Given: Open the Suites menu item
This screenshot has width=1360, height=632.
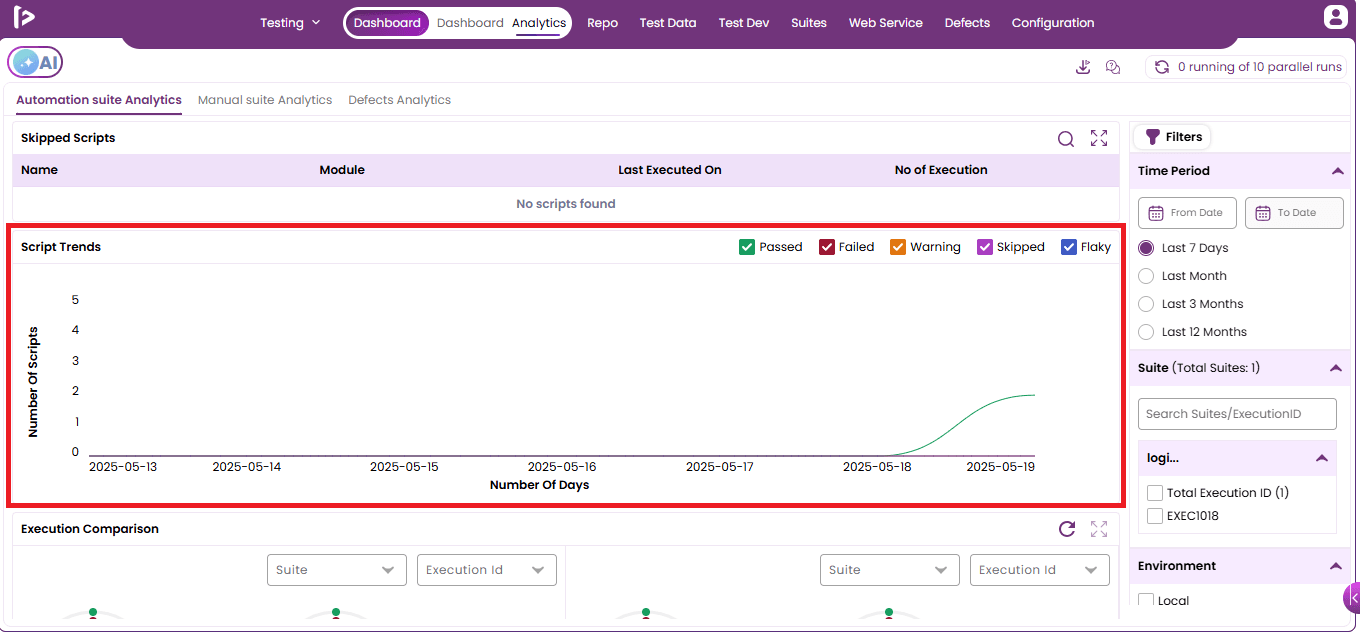Looking at the screenshot, I should coord(809,23).
